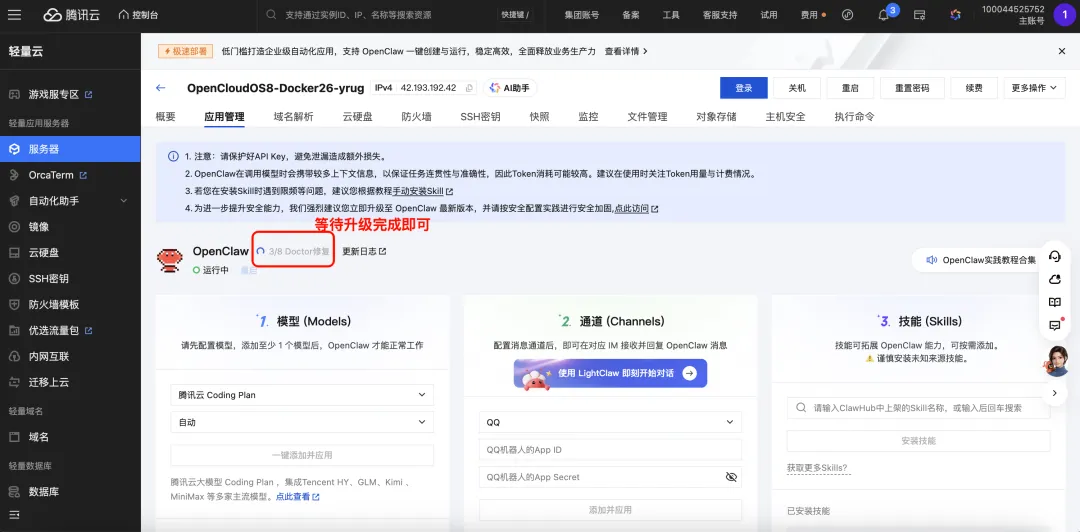1080x532 pixels.
Task: Switch to the 执行命令 tab
Action: (855, 117)
